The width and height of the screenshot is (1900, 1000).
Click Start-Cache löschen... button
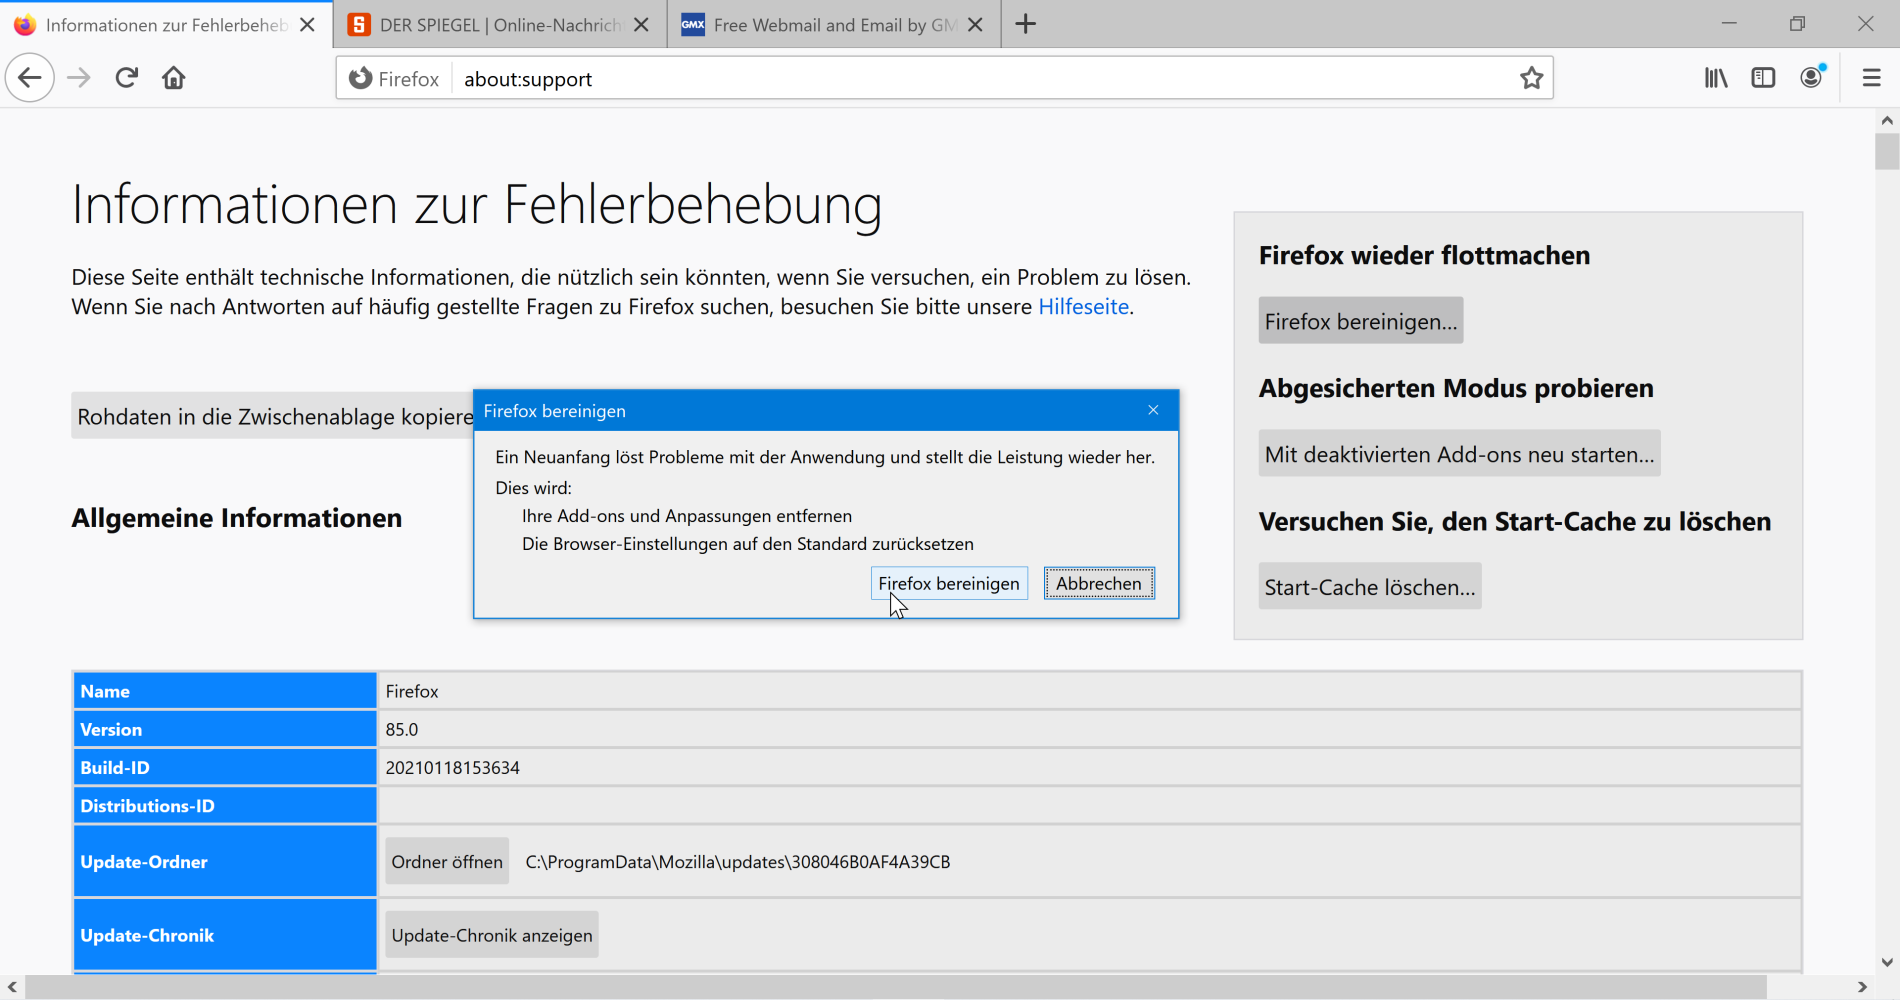[x=1370, y=587]
